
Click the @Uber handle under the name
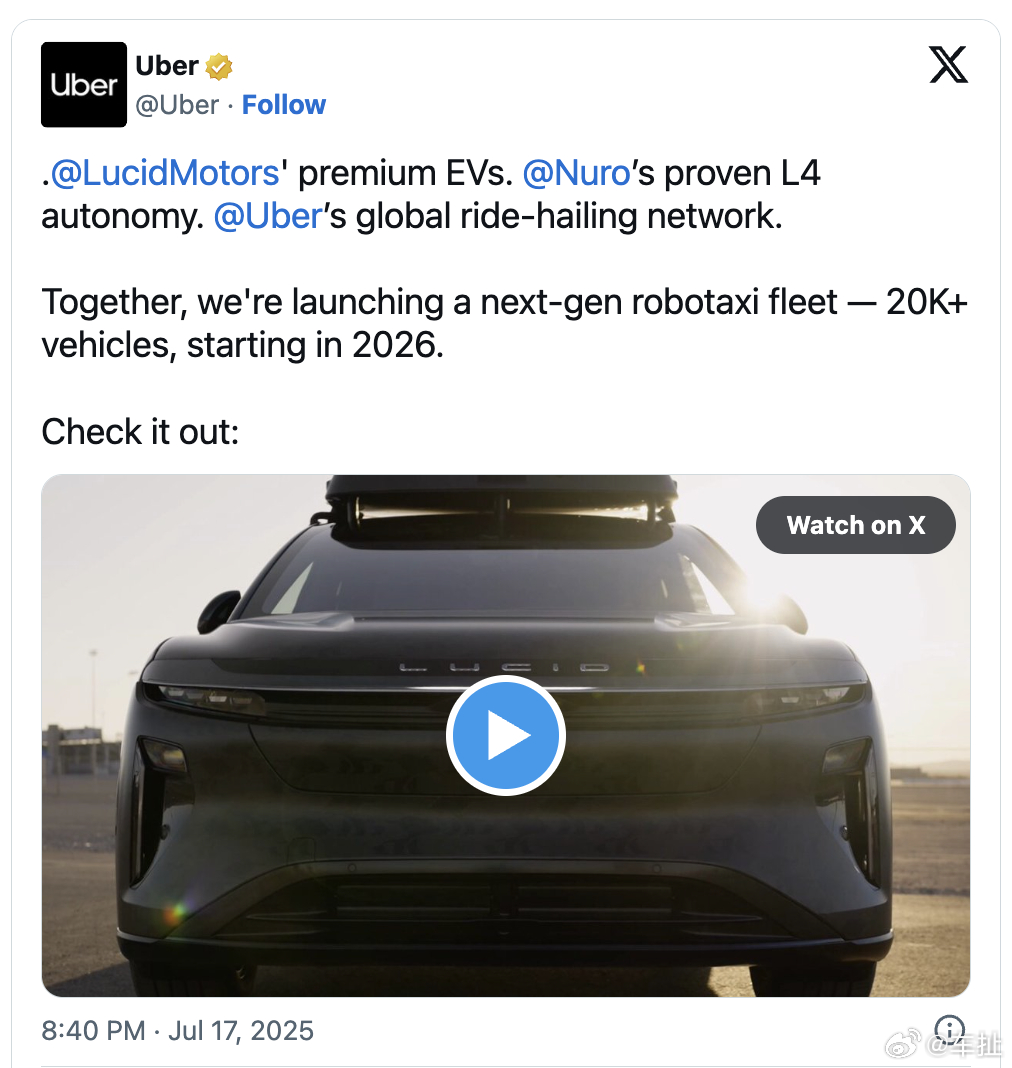point(177,105)
